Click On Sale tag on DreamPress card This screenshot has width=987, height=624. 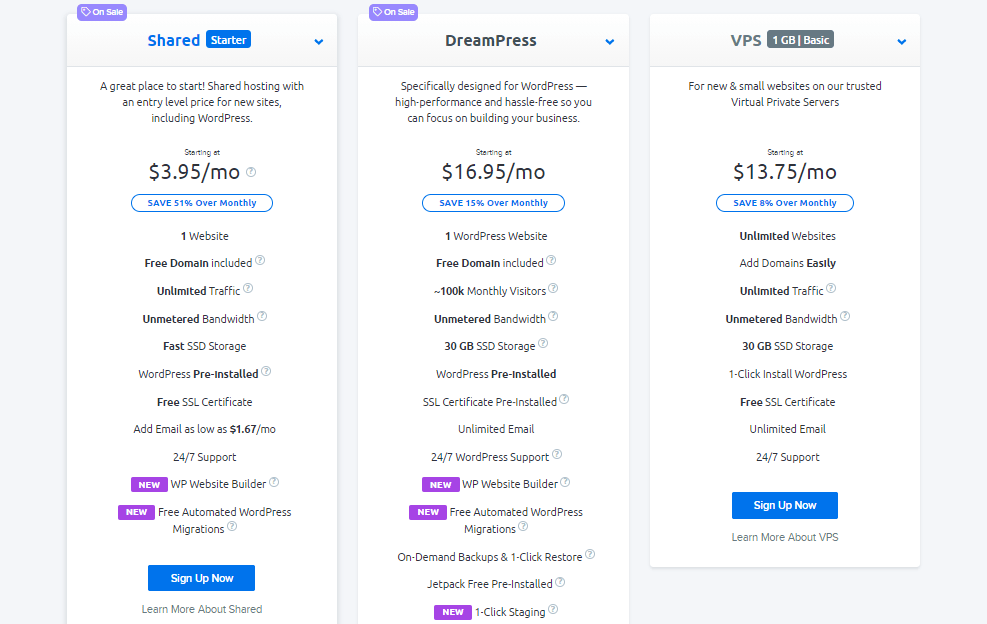(x=393, y=12)
